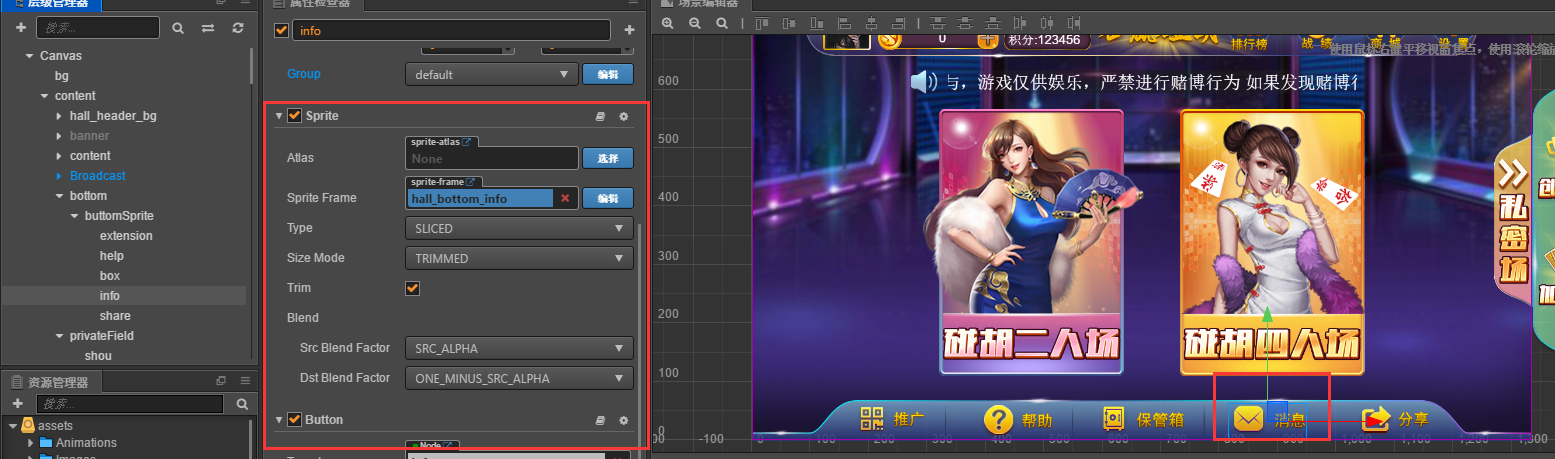Toggle the info node active checkbox

tap(281, 30)
